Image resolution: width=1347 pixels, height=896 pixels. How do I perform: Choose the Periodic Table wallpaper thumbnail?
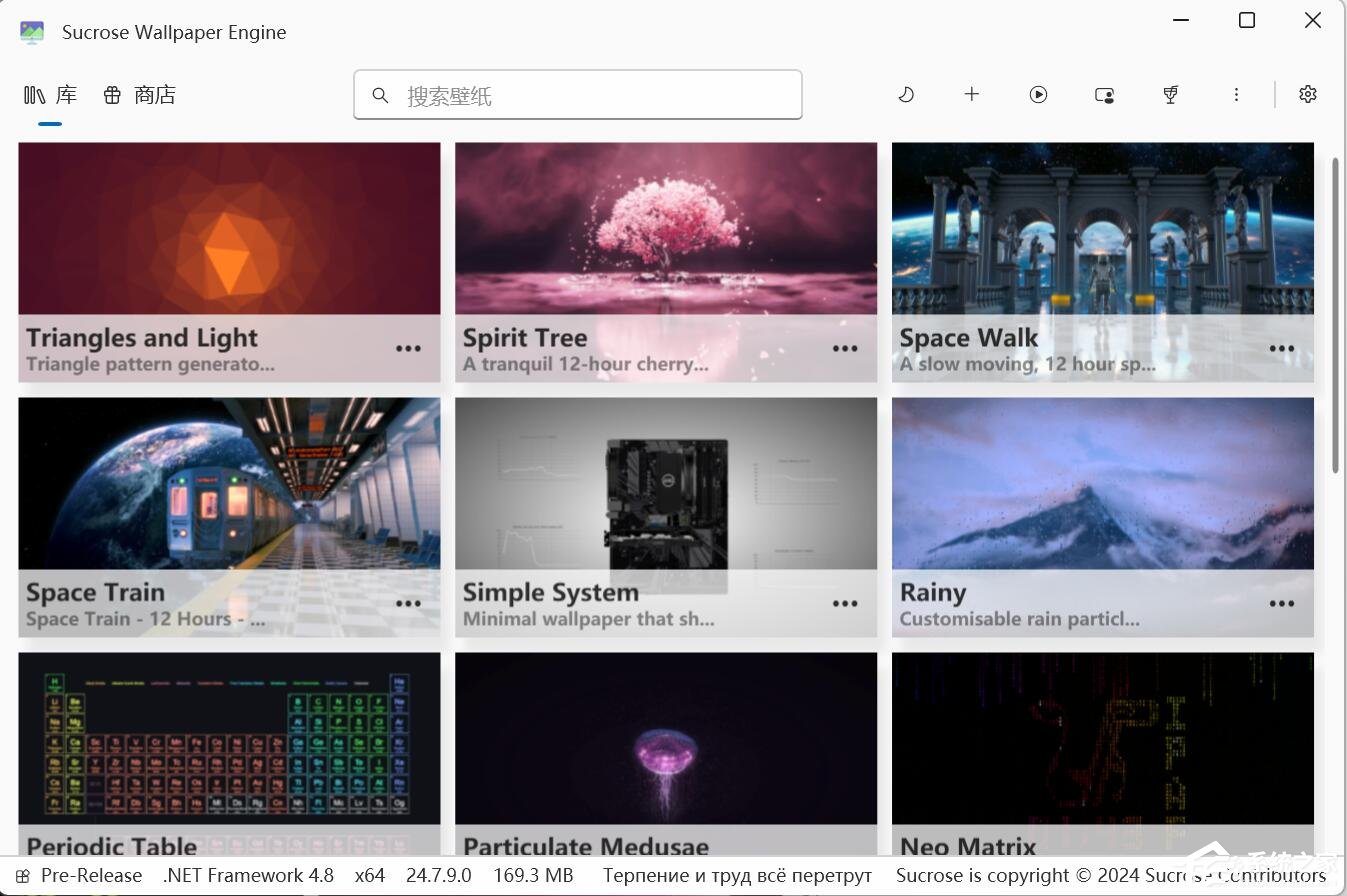pos(229,739)
